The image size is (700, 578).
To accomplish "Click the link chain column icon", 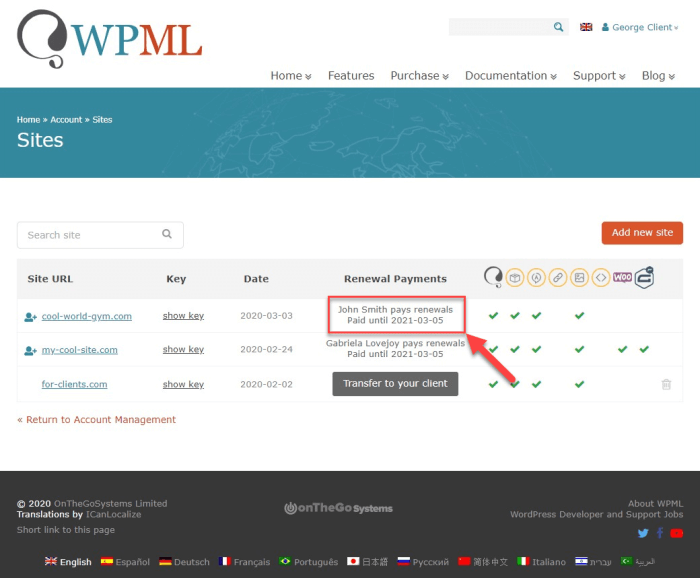I will pos(558,278).
